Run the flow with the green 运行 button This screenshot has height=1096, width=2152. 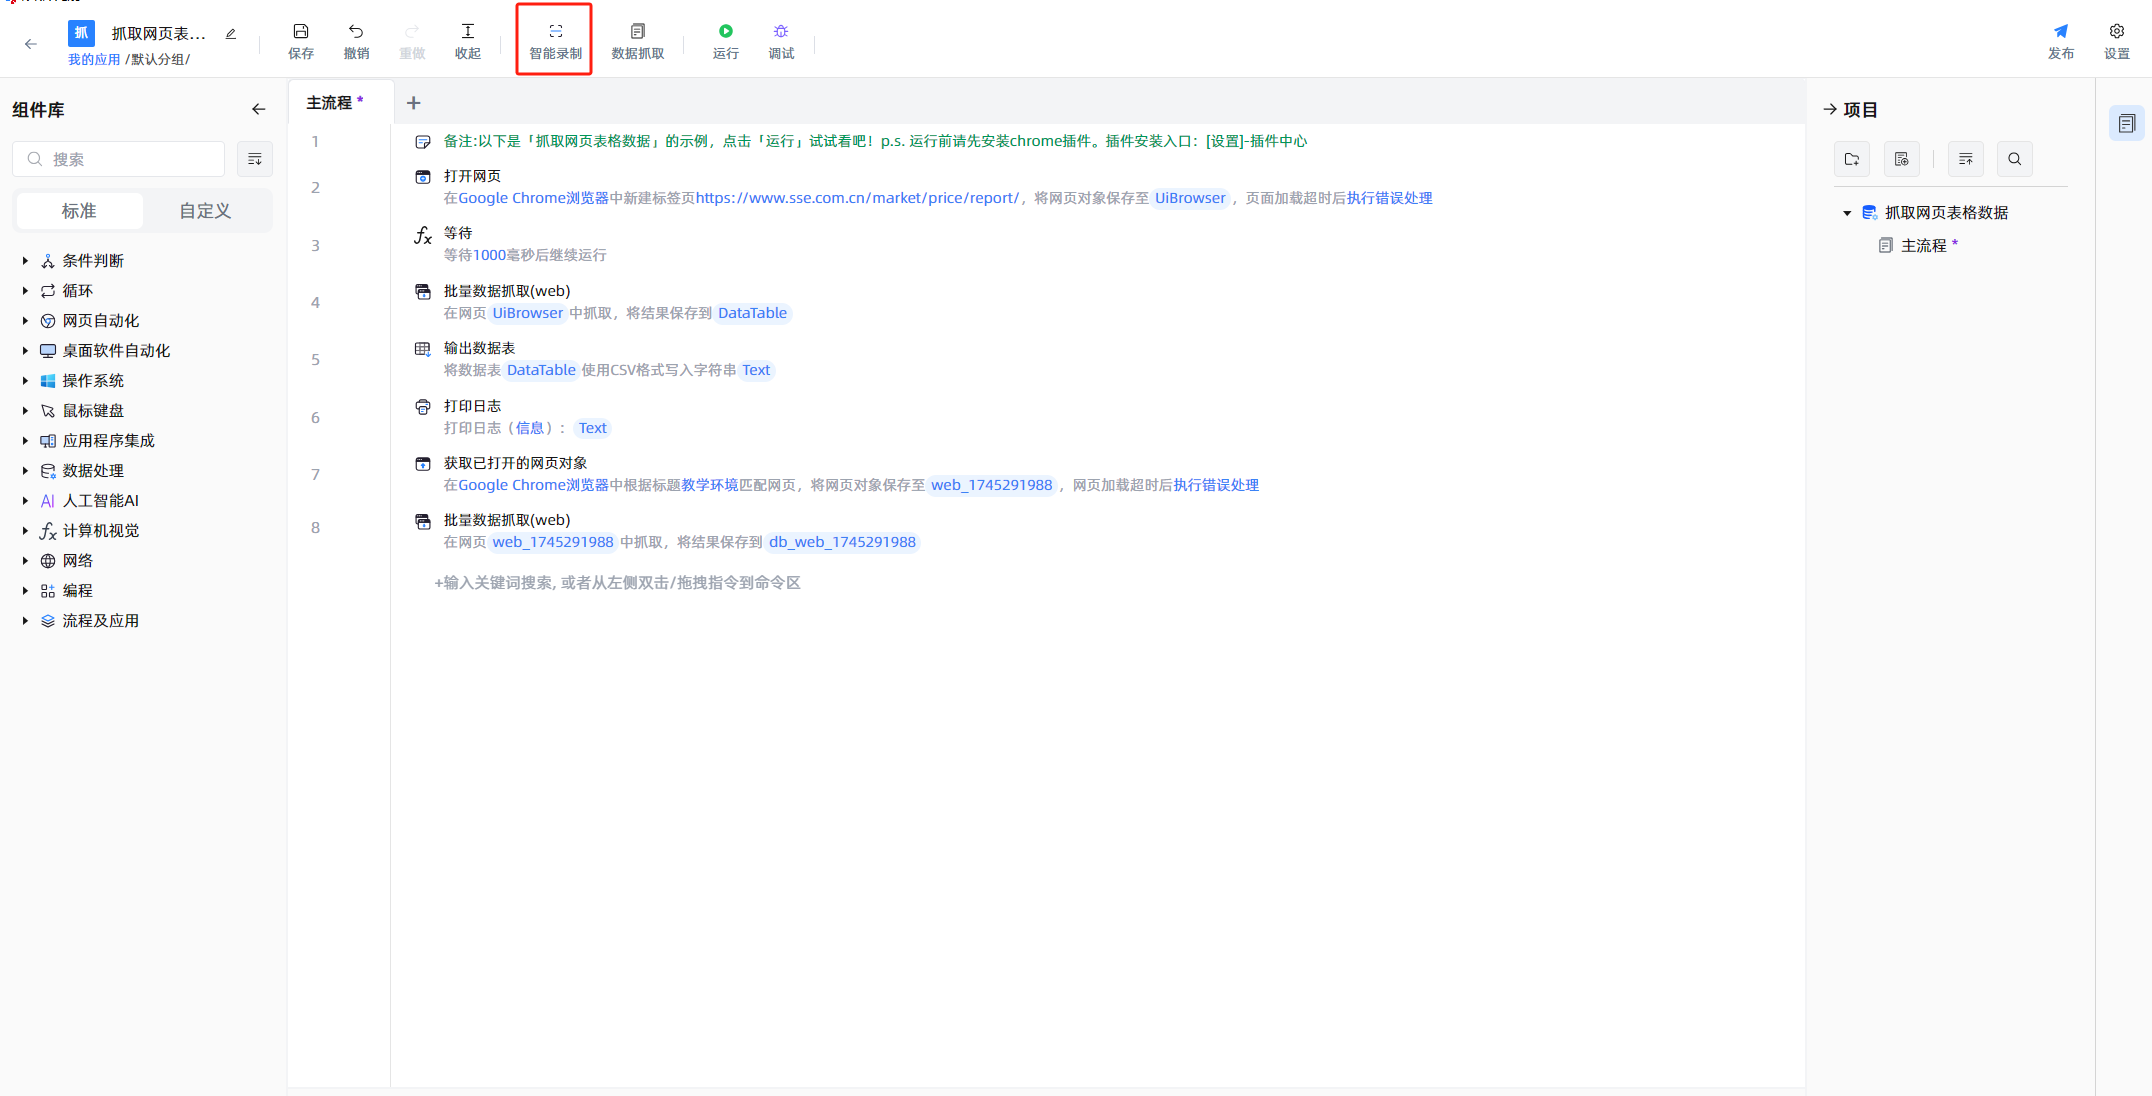pyautogui.click(x=725, y=40)
